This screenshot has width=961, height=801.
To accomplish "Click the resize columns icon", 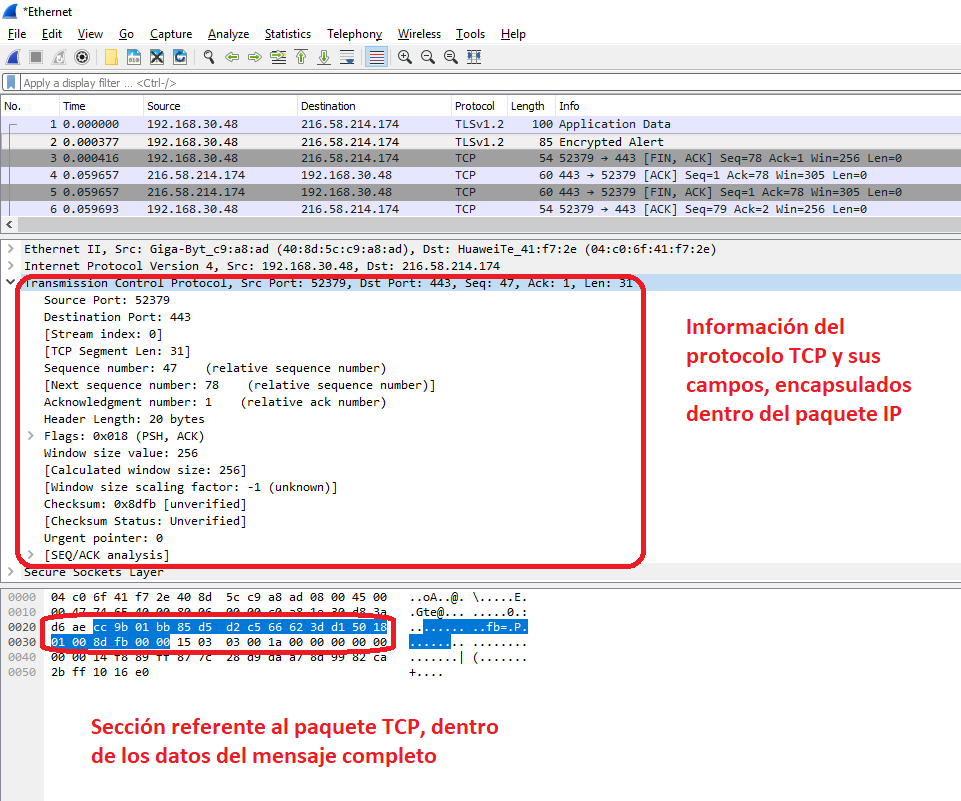I will tap(476, 57).
